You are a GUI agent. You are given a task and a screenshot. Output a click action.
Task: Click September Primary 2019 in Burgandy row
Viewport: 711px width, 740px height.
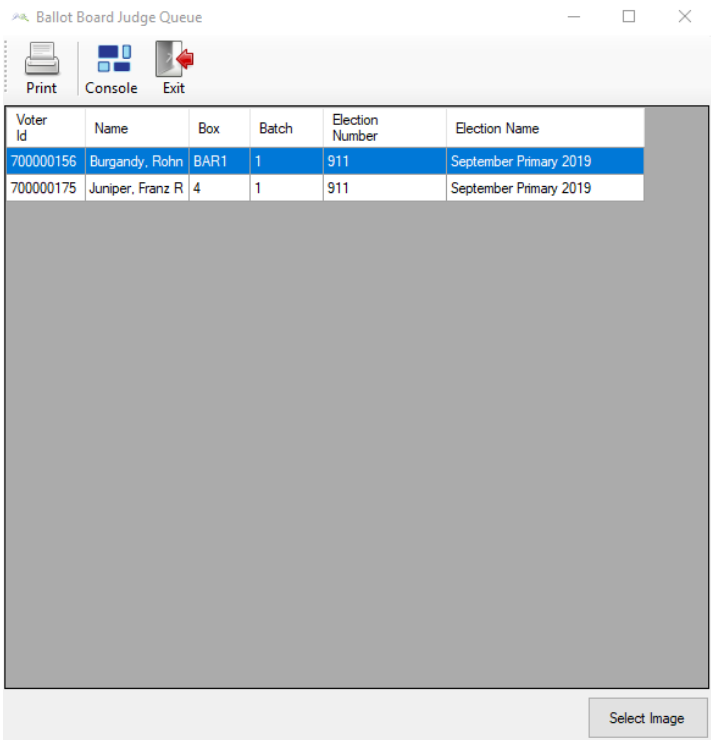545,161
